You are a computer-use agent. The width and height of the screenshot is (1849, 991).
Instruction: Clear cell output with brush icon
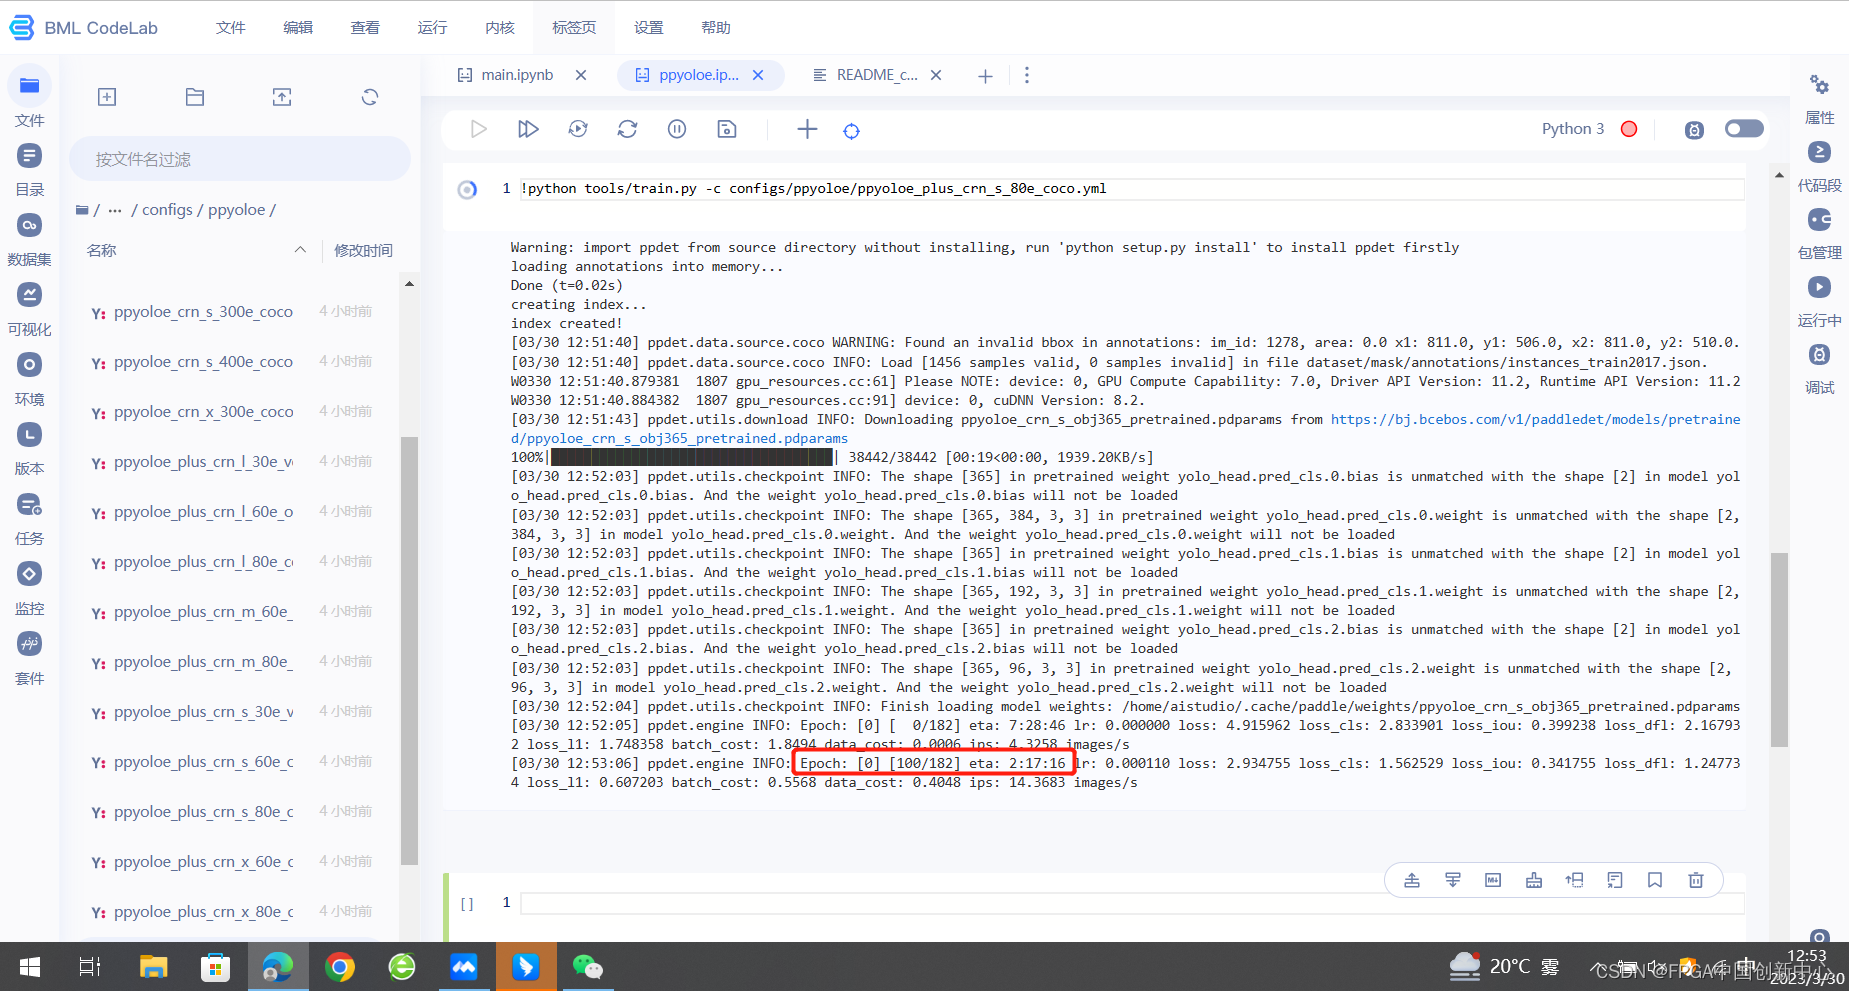pyautogui.click(x=1534, y=880)
